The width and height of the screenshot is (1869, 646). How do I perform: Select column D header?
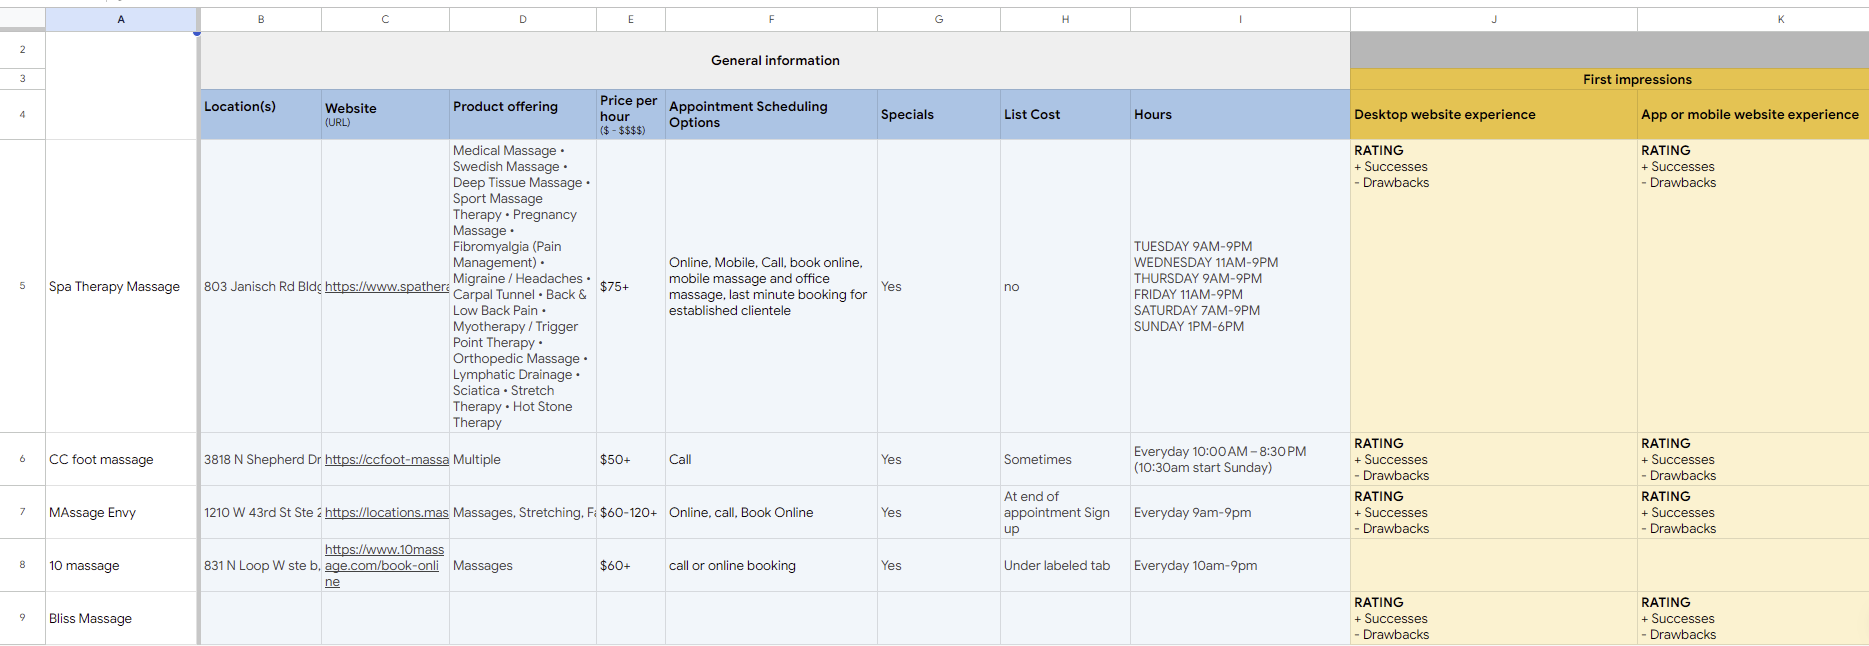coord(523,19)
